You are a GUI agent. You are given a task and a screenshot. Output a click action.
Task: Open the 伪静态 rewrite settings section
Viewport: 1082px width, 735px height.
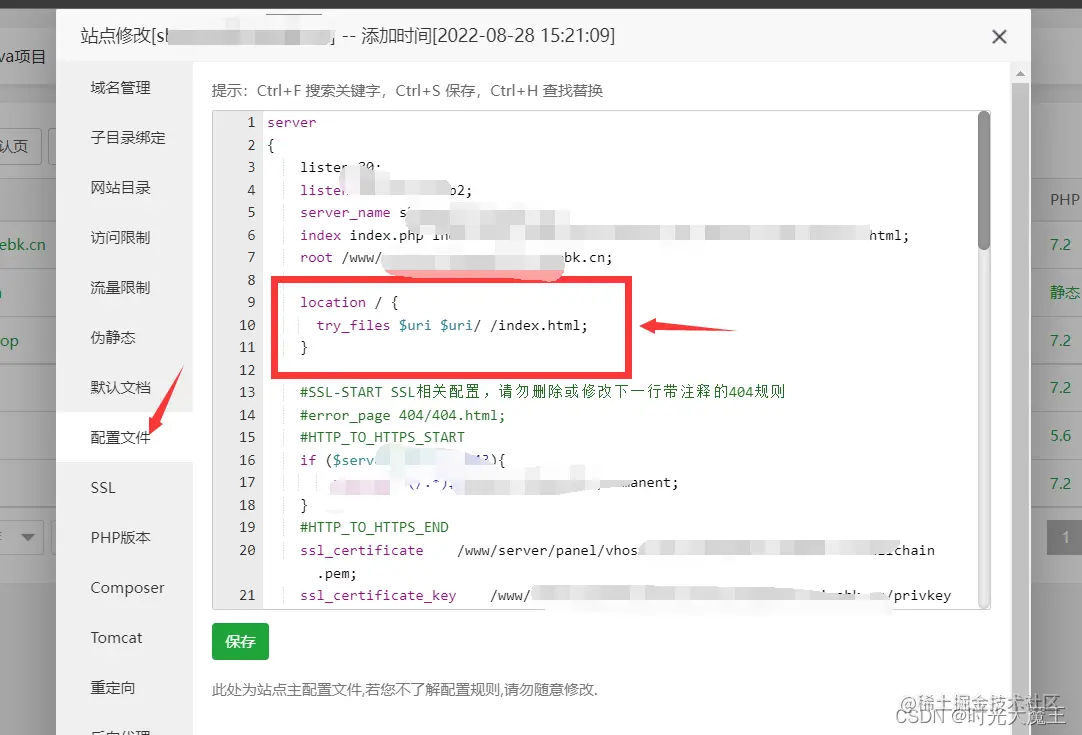tap(113, 337)
